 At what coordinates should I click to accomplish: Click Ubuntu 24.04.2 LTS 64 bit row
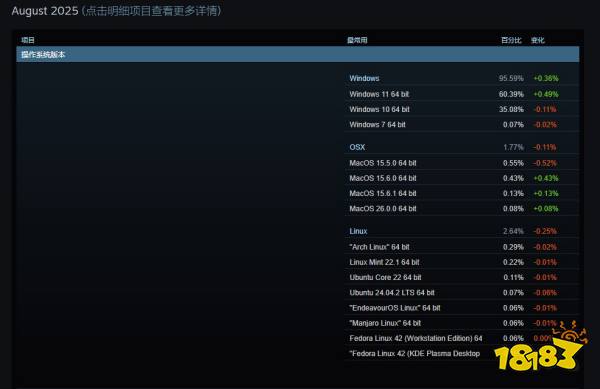click(462, 293)
